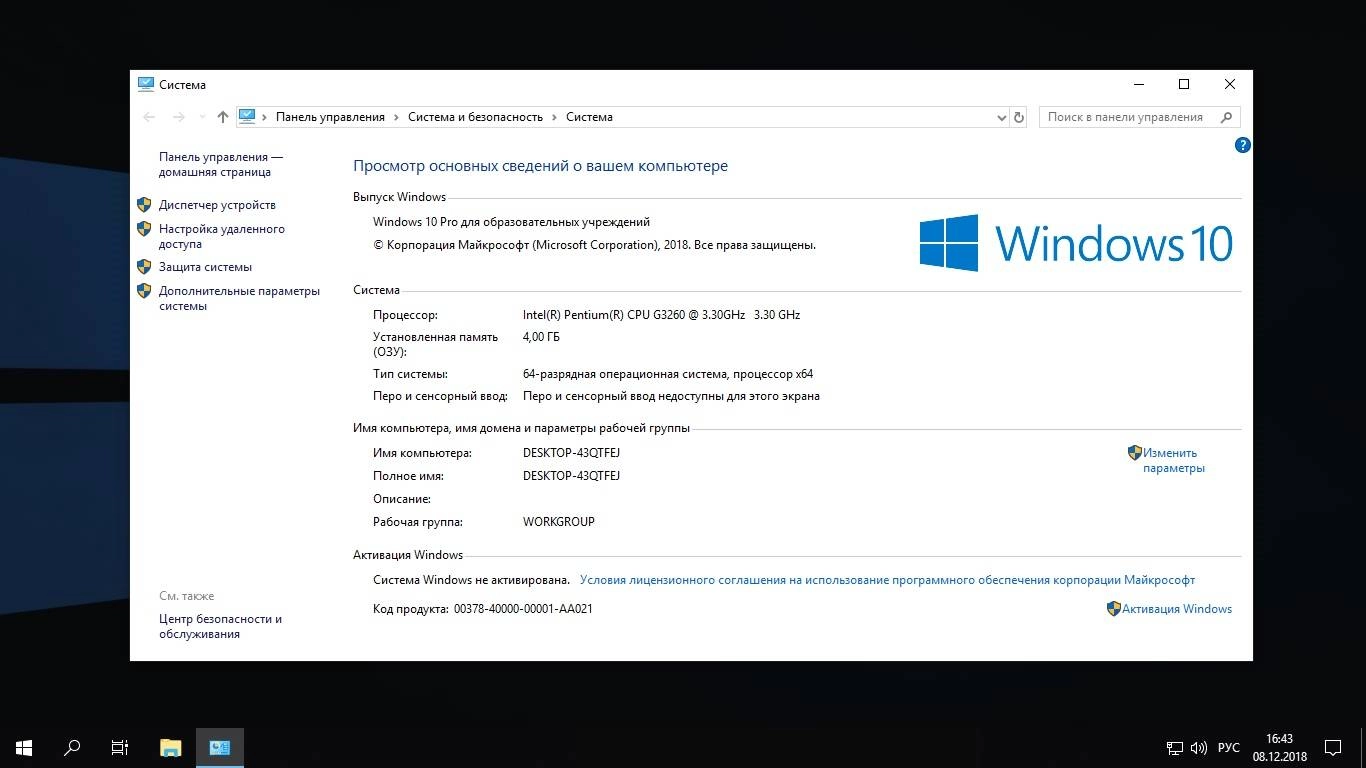1366x768 pixels.
Task: Click the search magnifier icon in the search box
Action: 1227,117
